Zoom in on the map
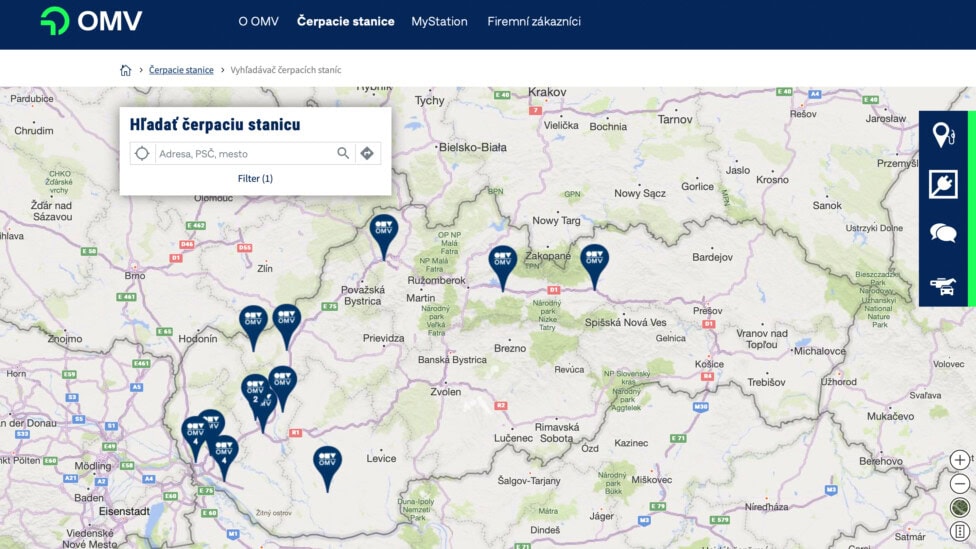 click(960, 460)
